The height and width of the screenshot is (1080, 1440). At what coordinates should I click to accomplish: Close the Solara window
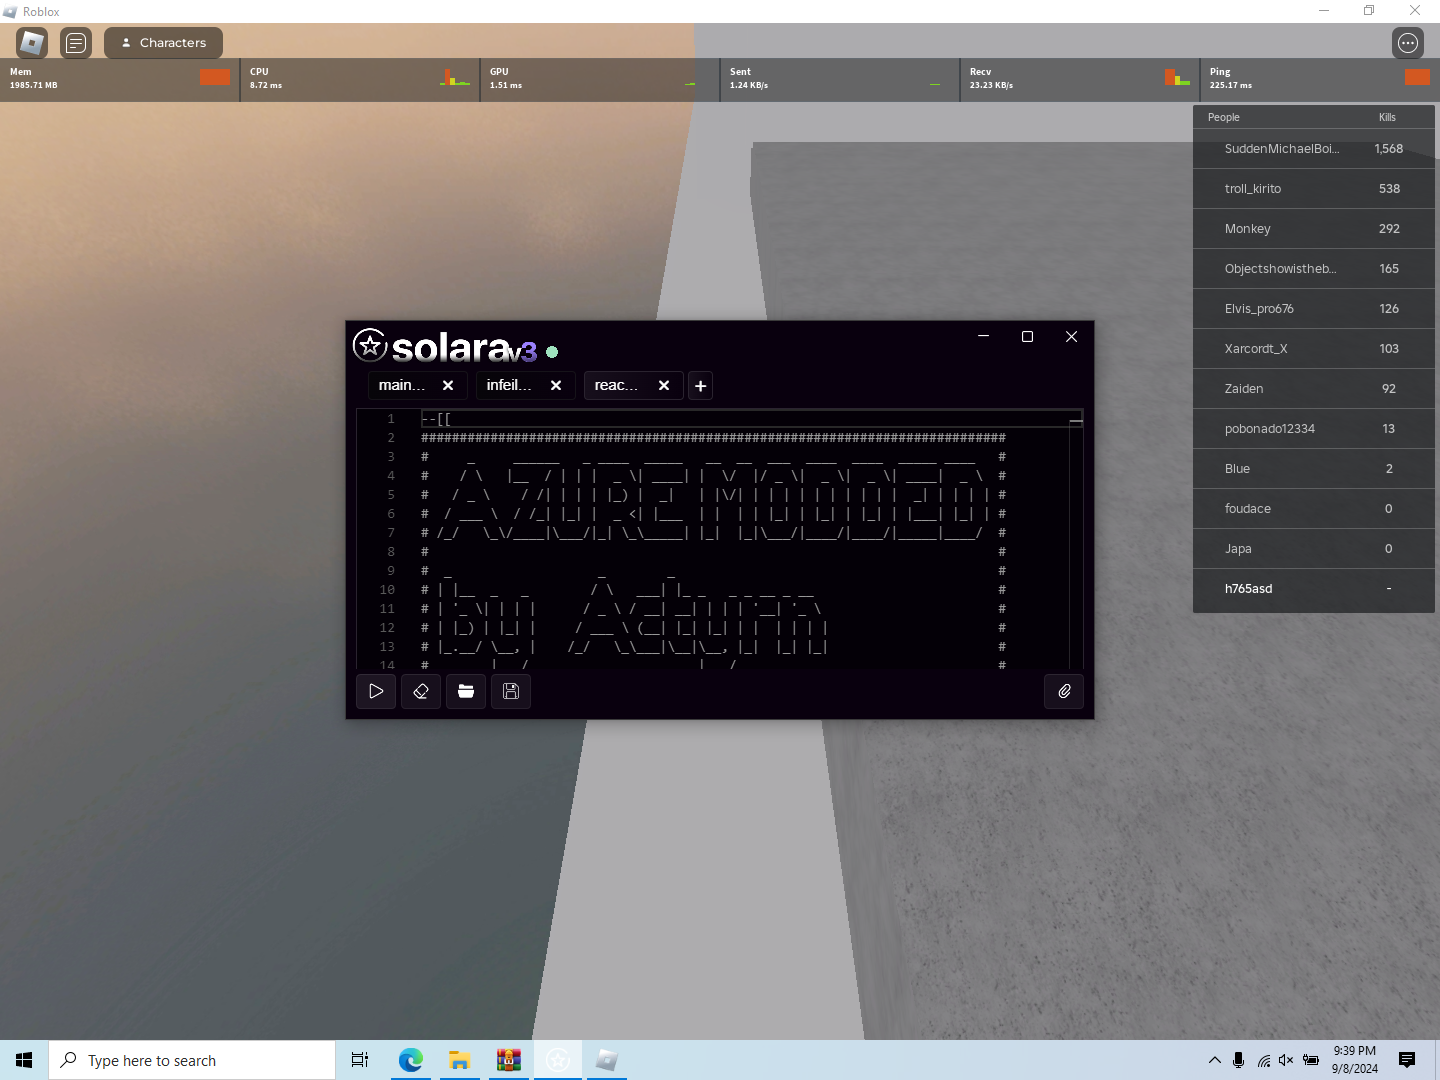1071,337
